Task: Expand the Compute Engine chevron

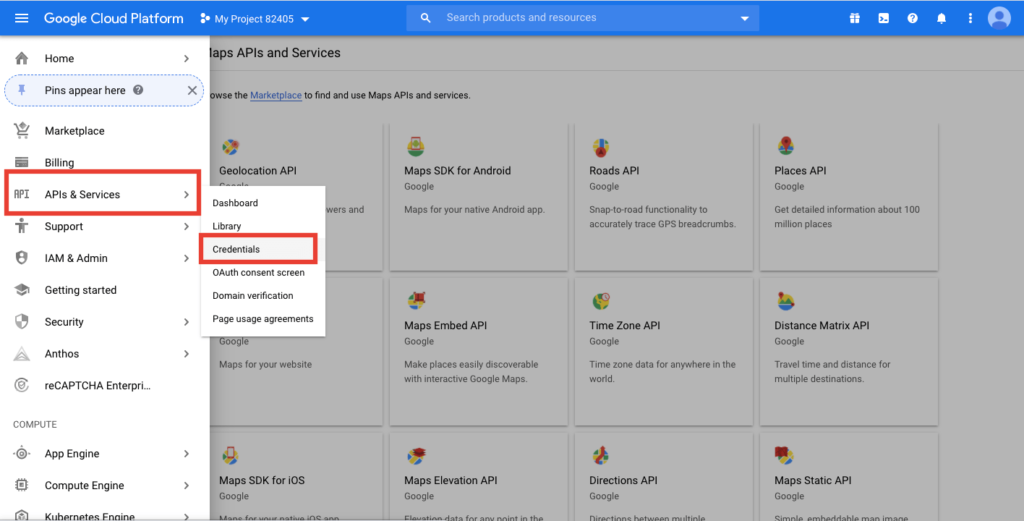Action: coord(186,486)
